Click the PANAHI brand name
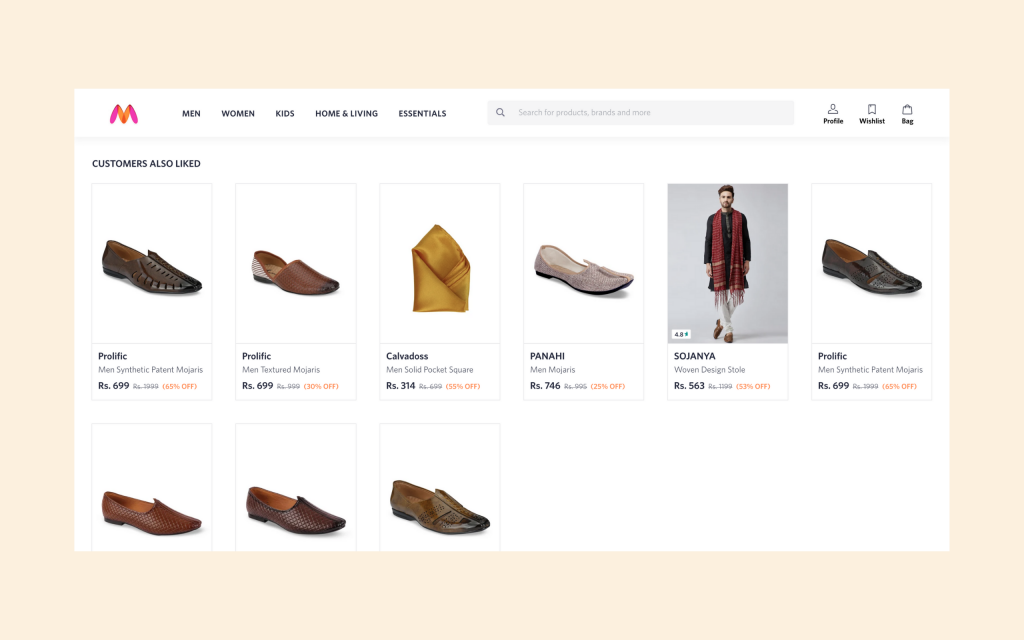The image size is (1024, 640). coord(547,356)
